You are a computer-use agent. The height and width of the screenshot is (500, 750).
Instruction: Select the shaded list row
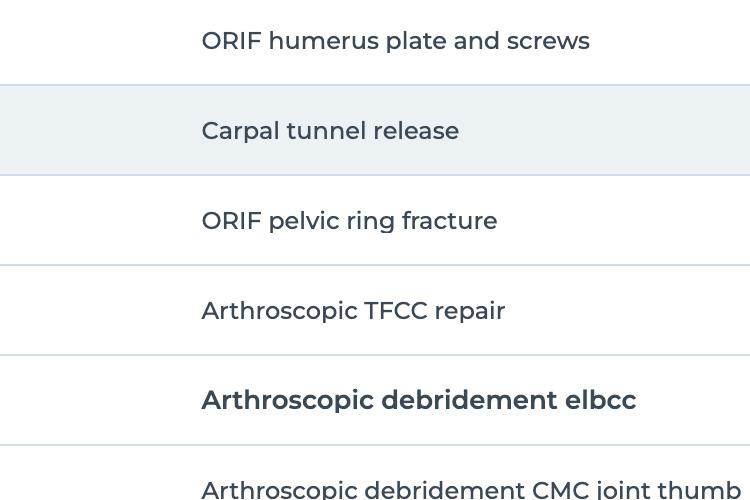375,130
